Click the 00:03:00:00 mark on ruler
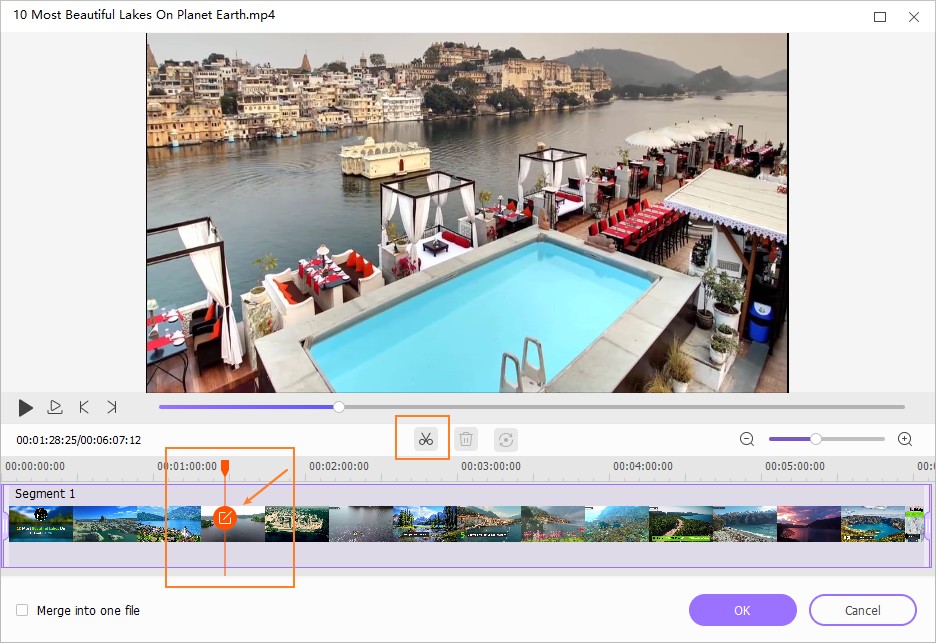Image resolution: width=936 pixels, height=643 pixels. point(490,466)
